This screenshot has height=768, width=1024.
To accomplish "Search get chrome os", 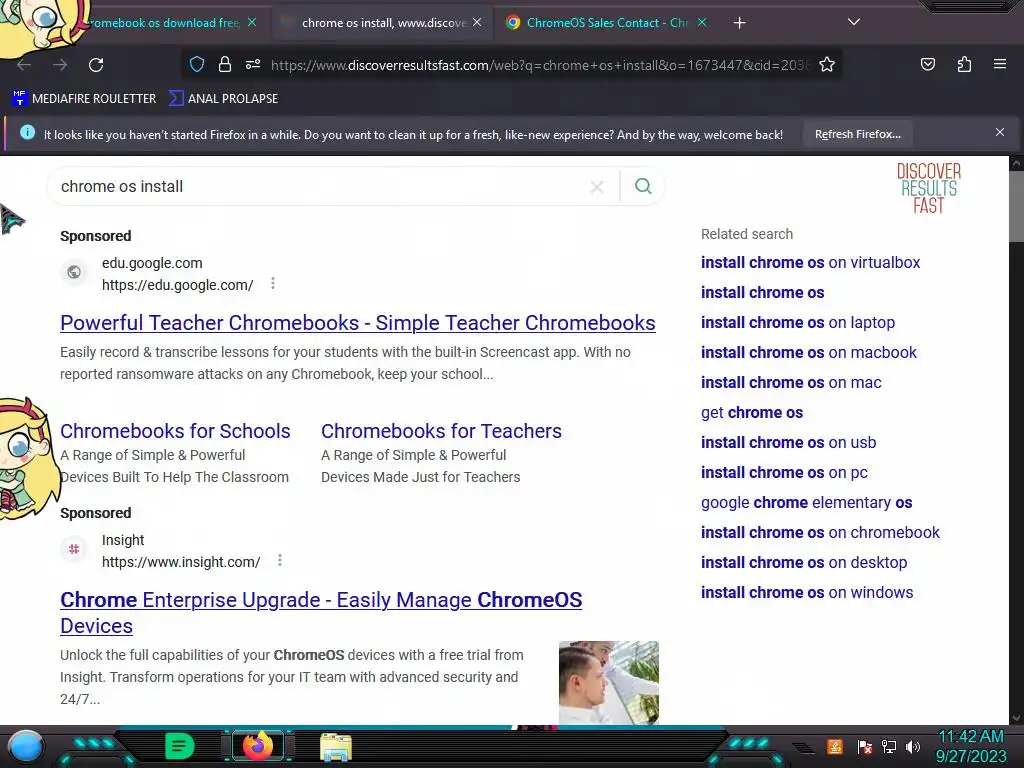I will point(752,413).
